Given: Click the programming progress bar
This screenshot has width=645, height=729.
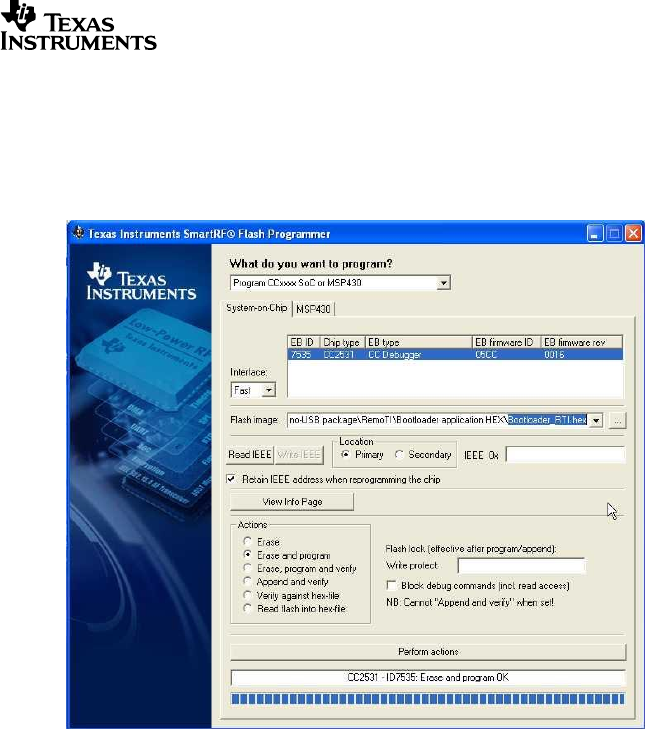Looking at the screenshot, I should click(428, 698).
